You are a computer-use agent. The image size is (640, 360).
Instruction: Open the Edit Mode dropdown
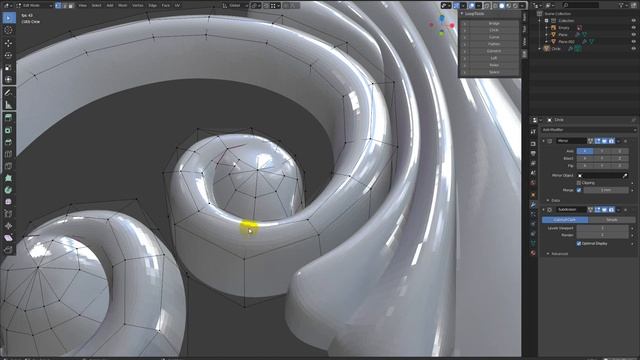(34, 5)
